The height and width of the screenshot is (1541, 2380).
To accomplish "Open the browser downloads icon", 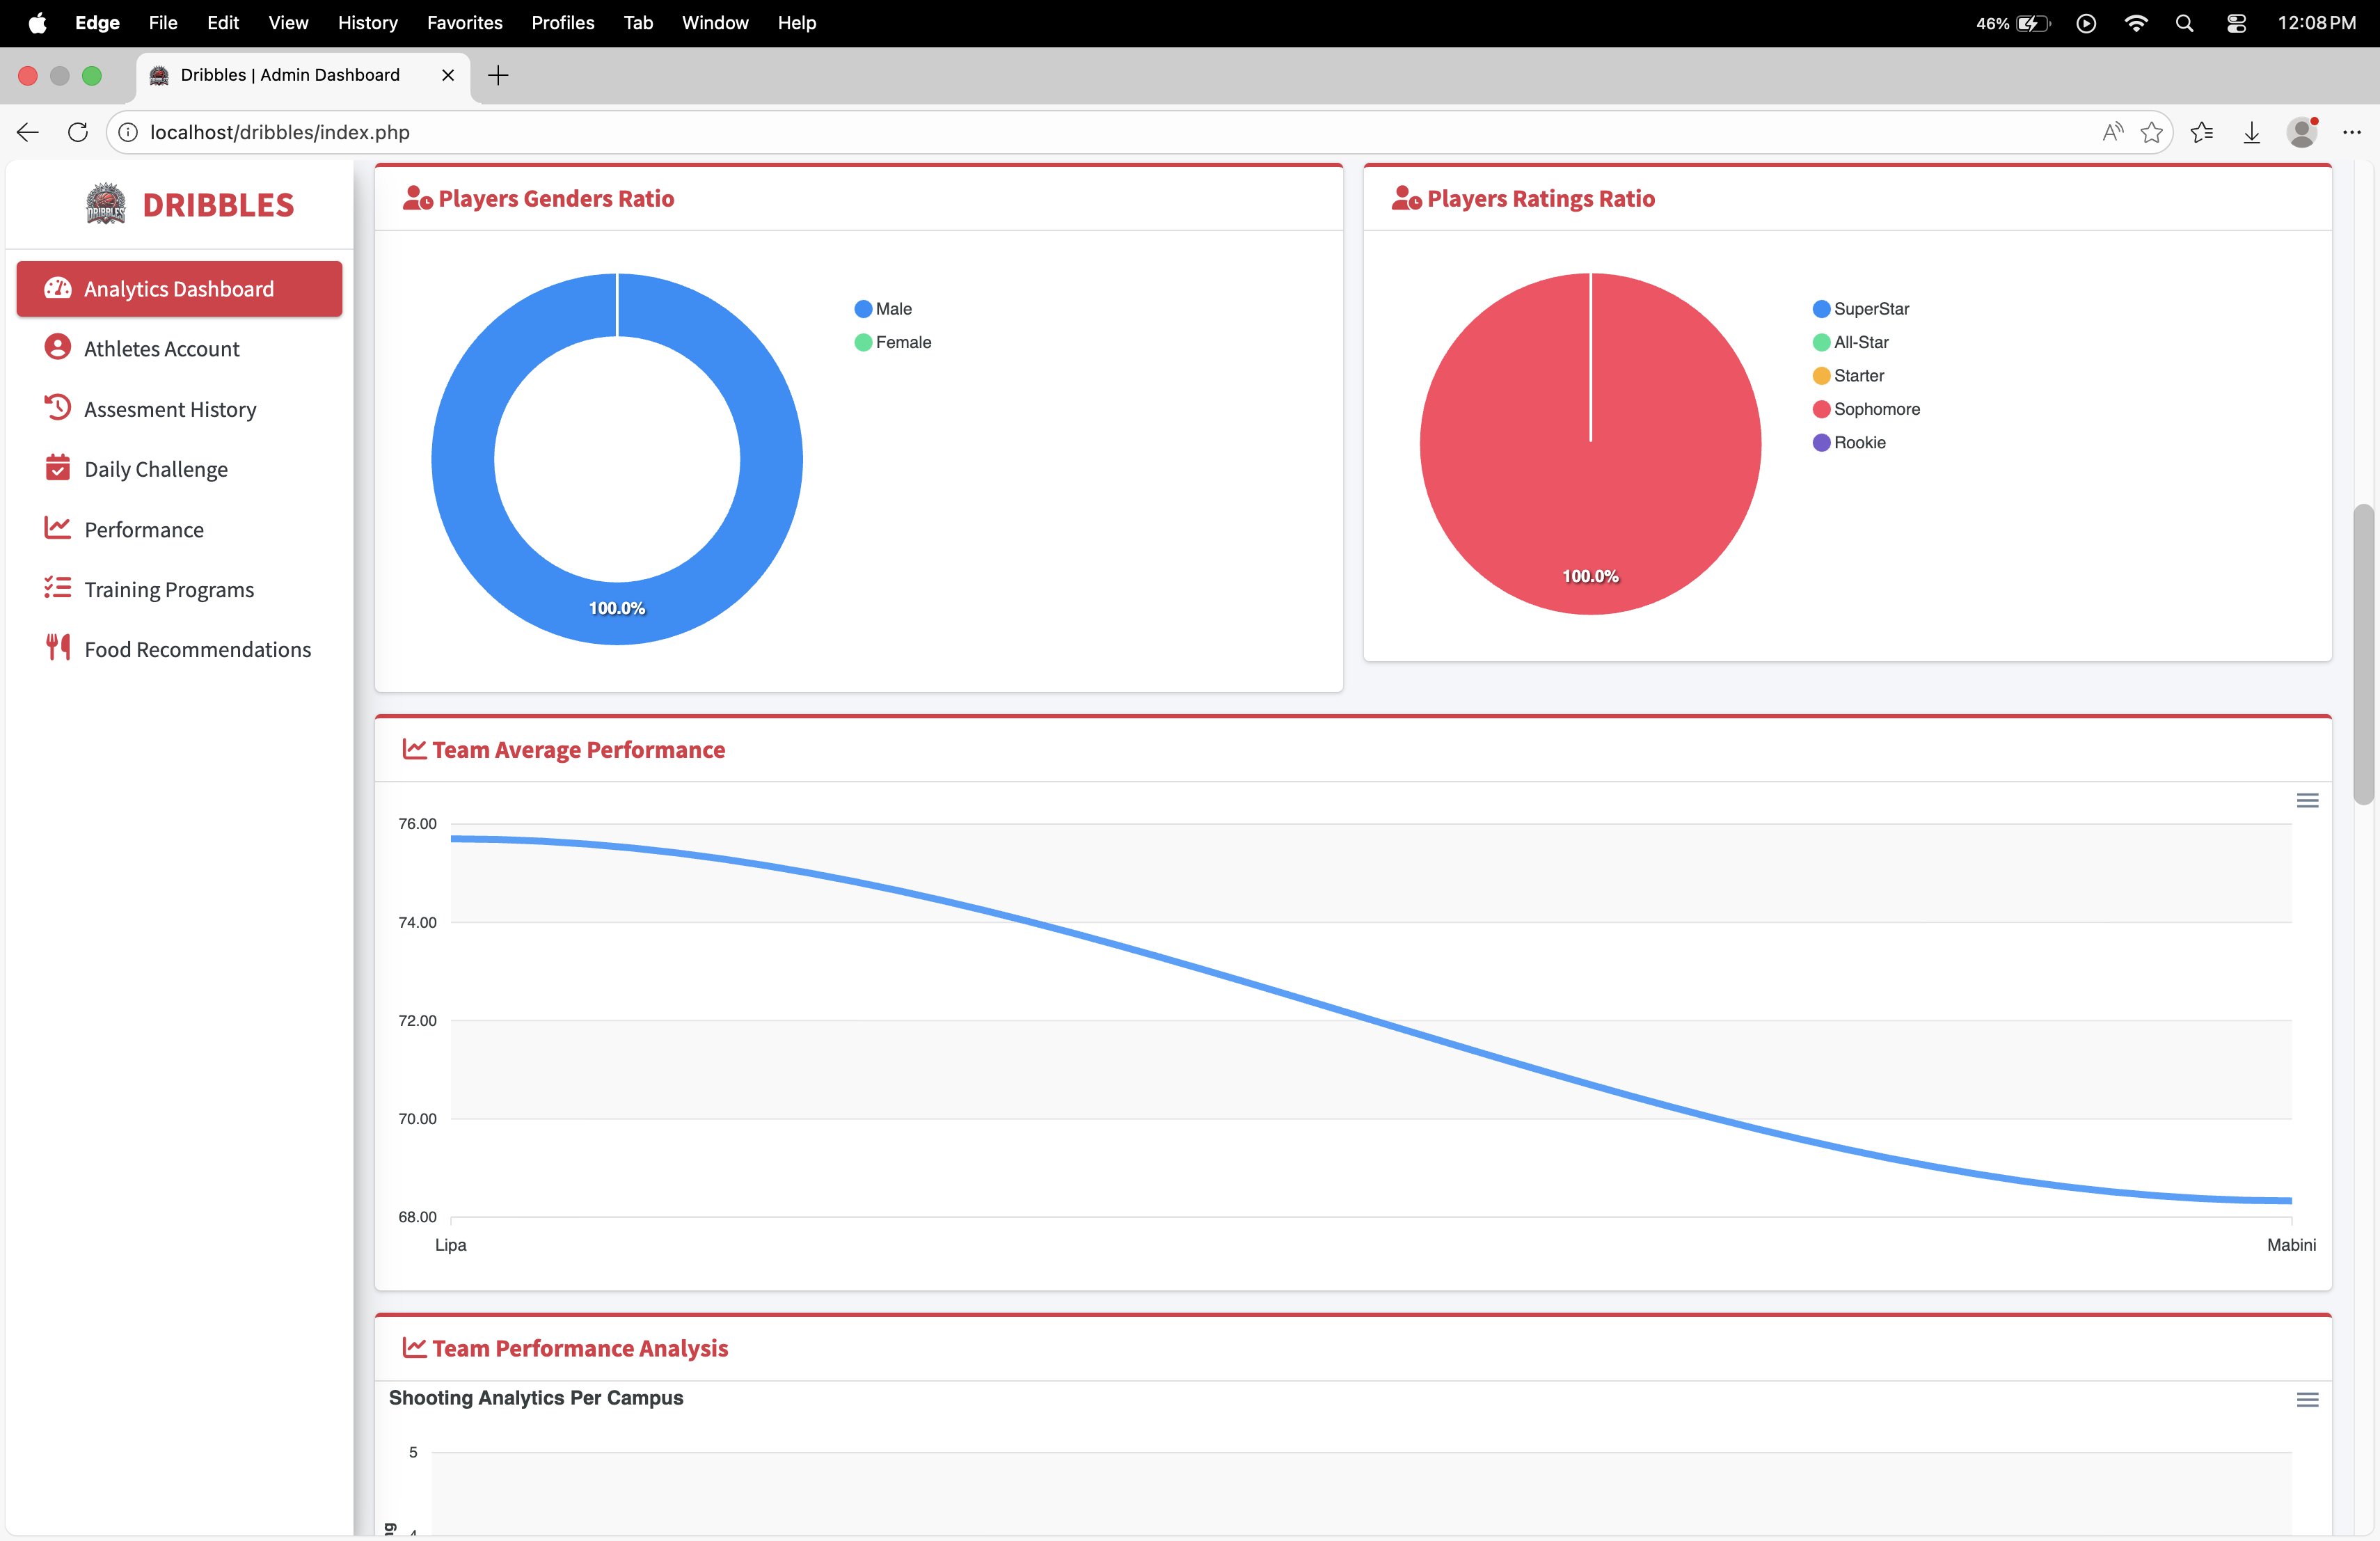I will pyautogui.click(x=2251, y=132).
